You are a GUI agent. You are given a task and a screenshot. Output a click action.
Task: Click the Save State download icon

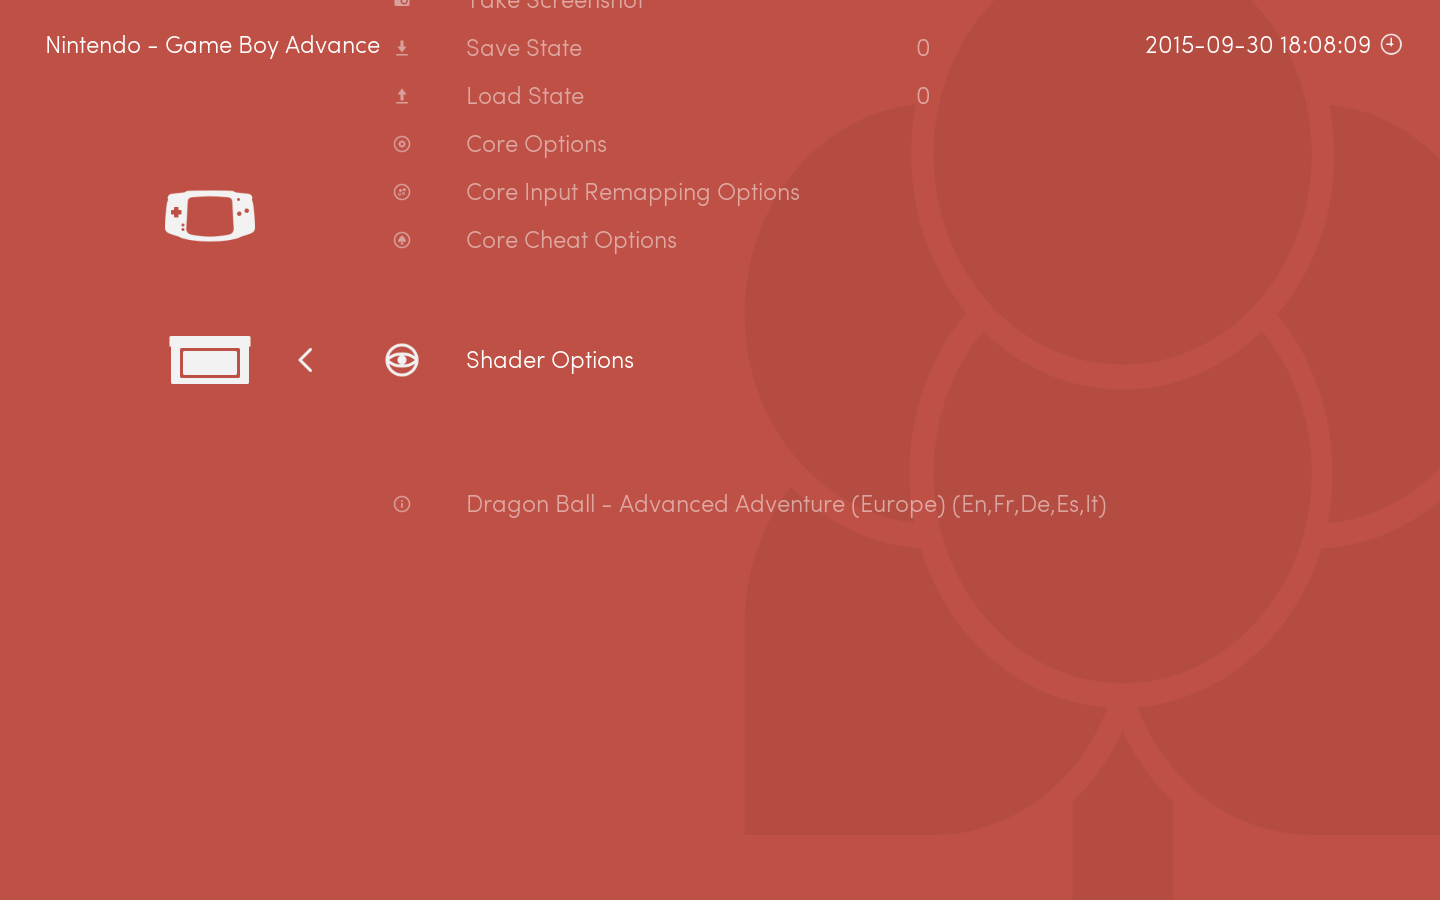click(402, 48)
